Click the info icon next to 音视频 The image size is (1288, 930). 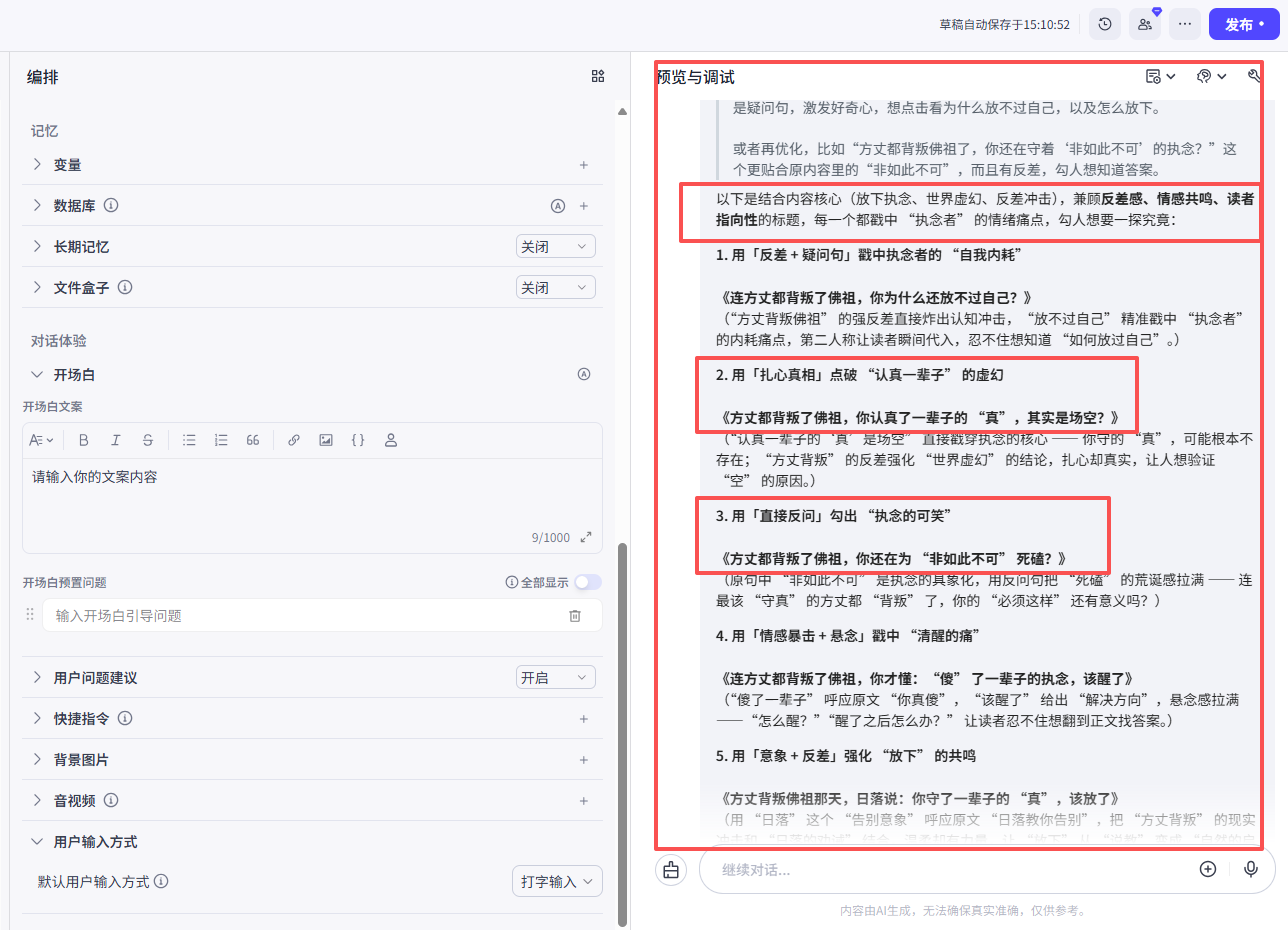coord(112,801)
